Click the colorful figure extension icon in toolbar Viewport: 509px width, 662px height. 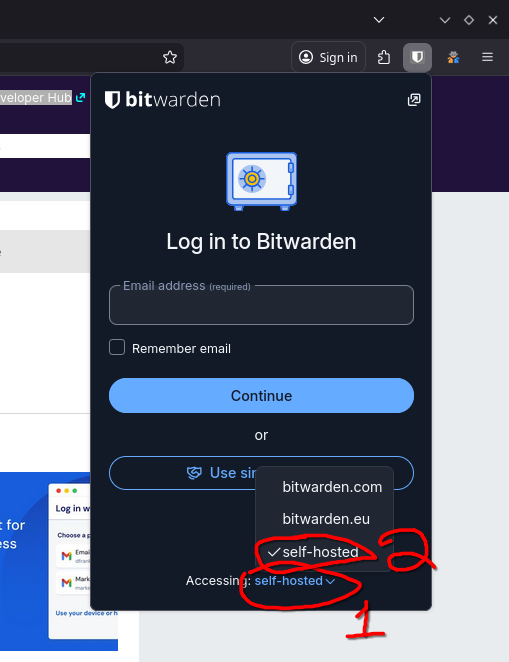[453, 57]
